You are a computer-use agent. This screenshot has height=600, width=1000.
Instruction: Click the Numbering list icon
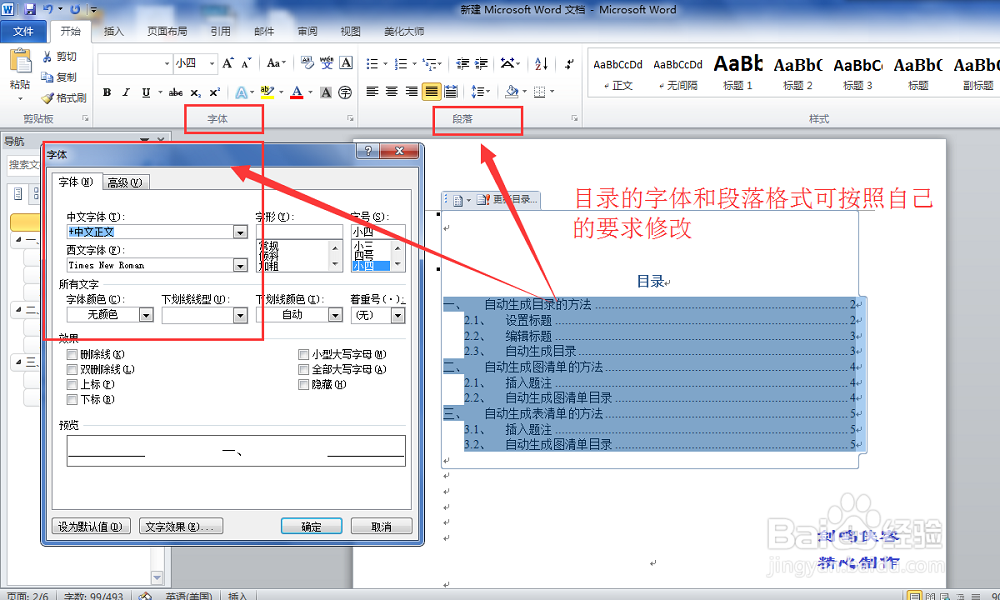[401, 63]
